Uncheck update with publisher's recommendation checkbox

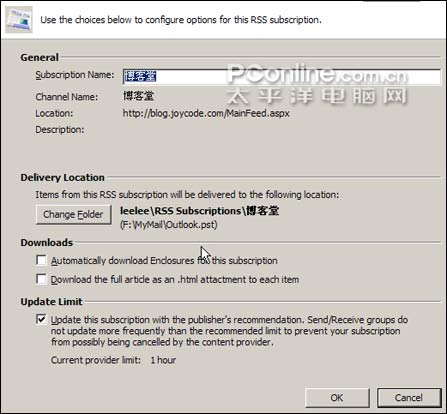click(x=41, y=319)
